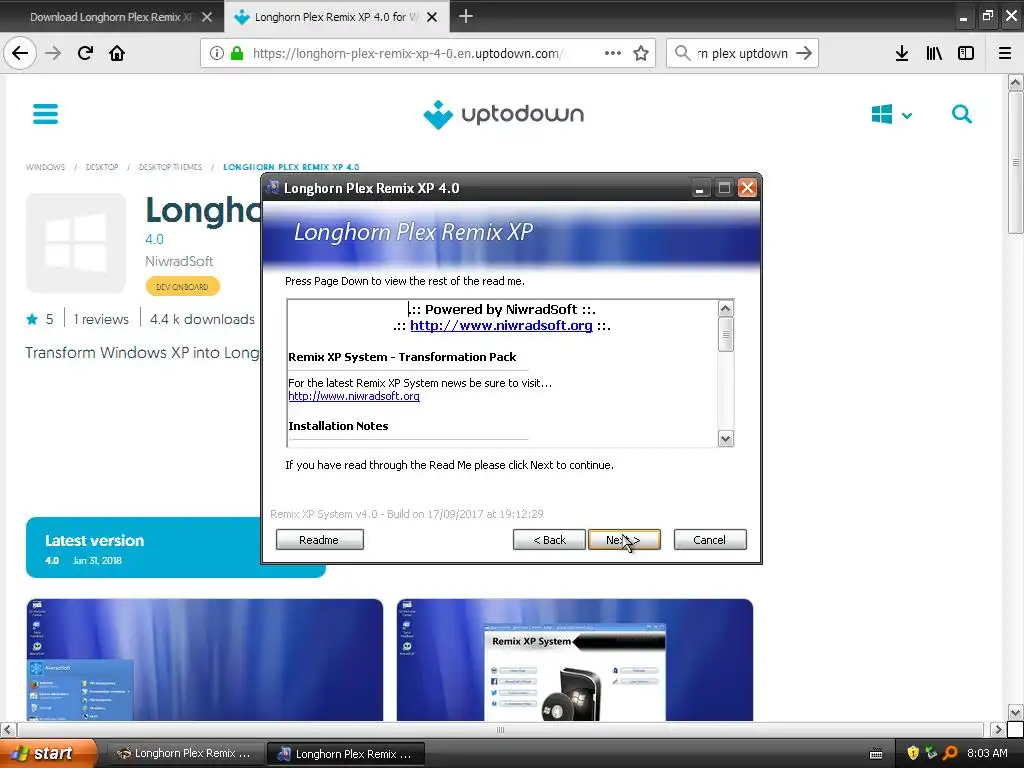Image resolution: width=1024 pixels, height=768 pixels.
Task: Open the DESKTOP THEMES breadcrumb link
Action: click(x=170, y=167)
